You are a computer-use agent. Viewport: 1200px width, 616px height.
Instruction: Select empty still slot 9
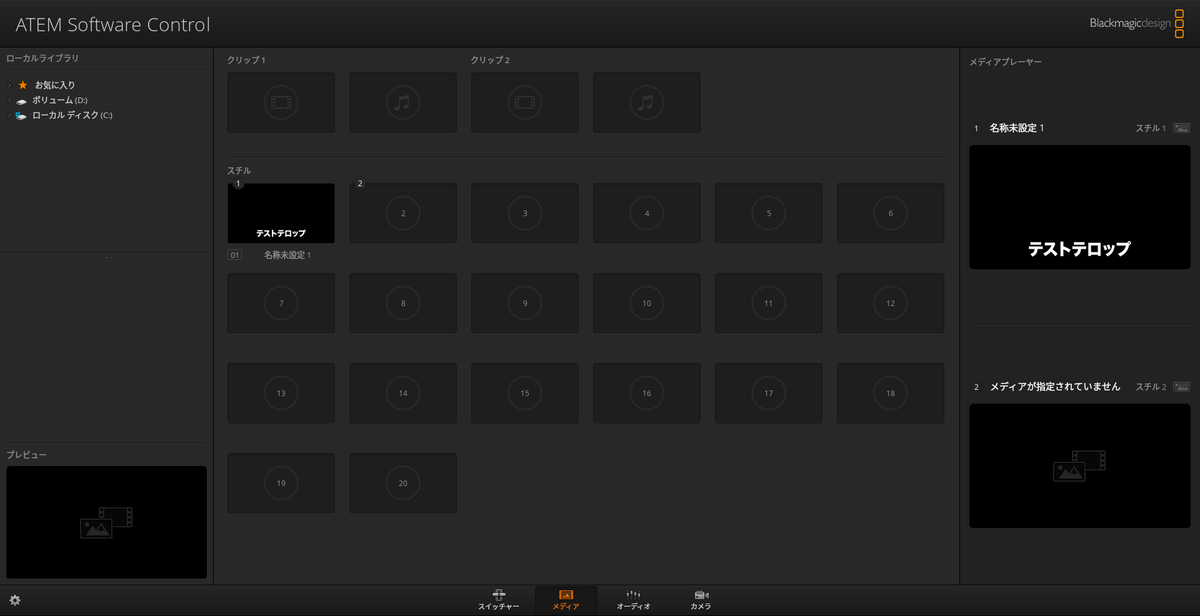(x=525, y=303)
